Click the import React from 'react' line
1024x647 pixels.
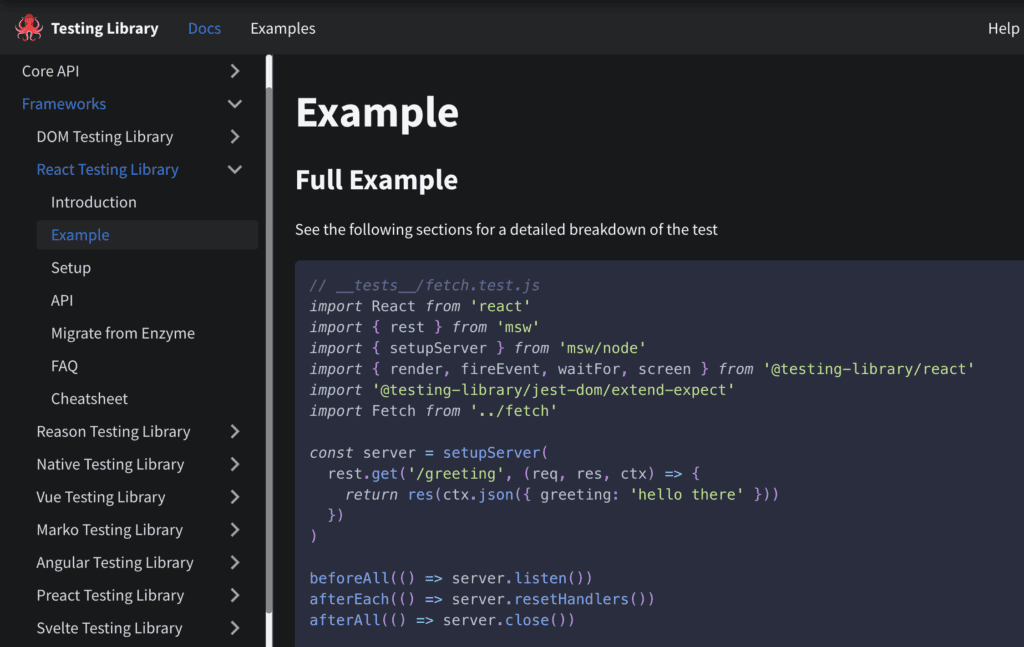[420, 306]
